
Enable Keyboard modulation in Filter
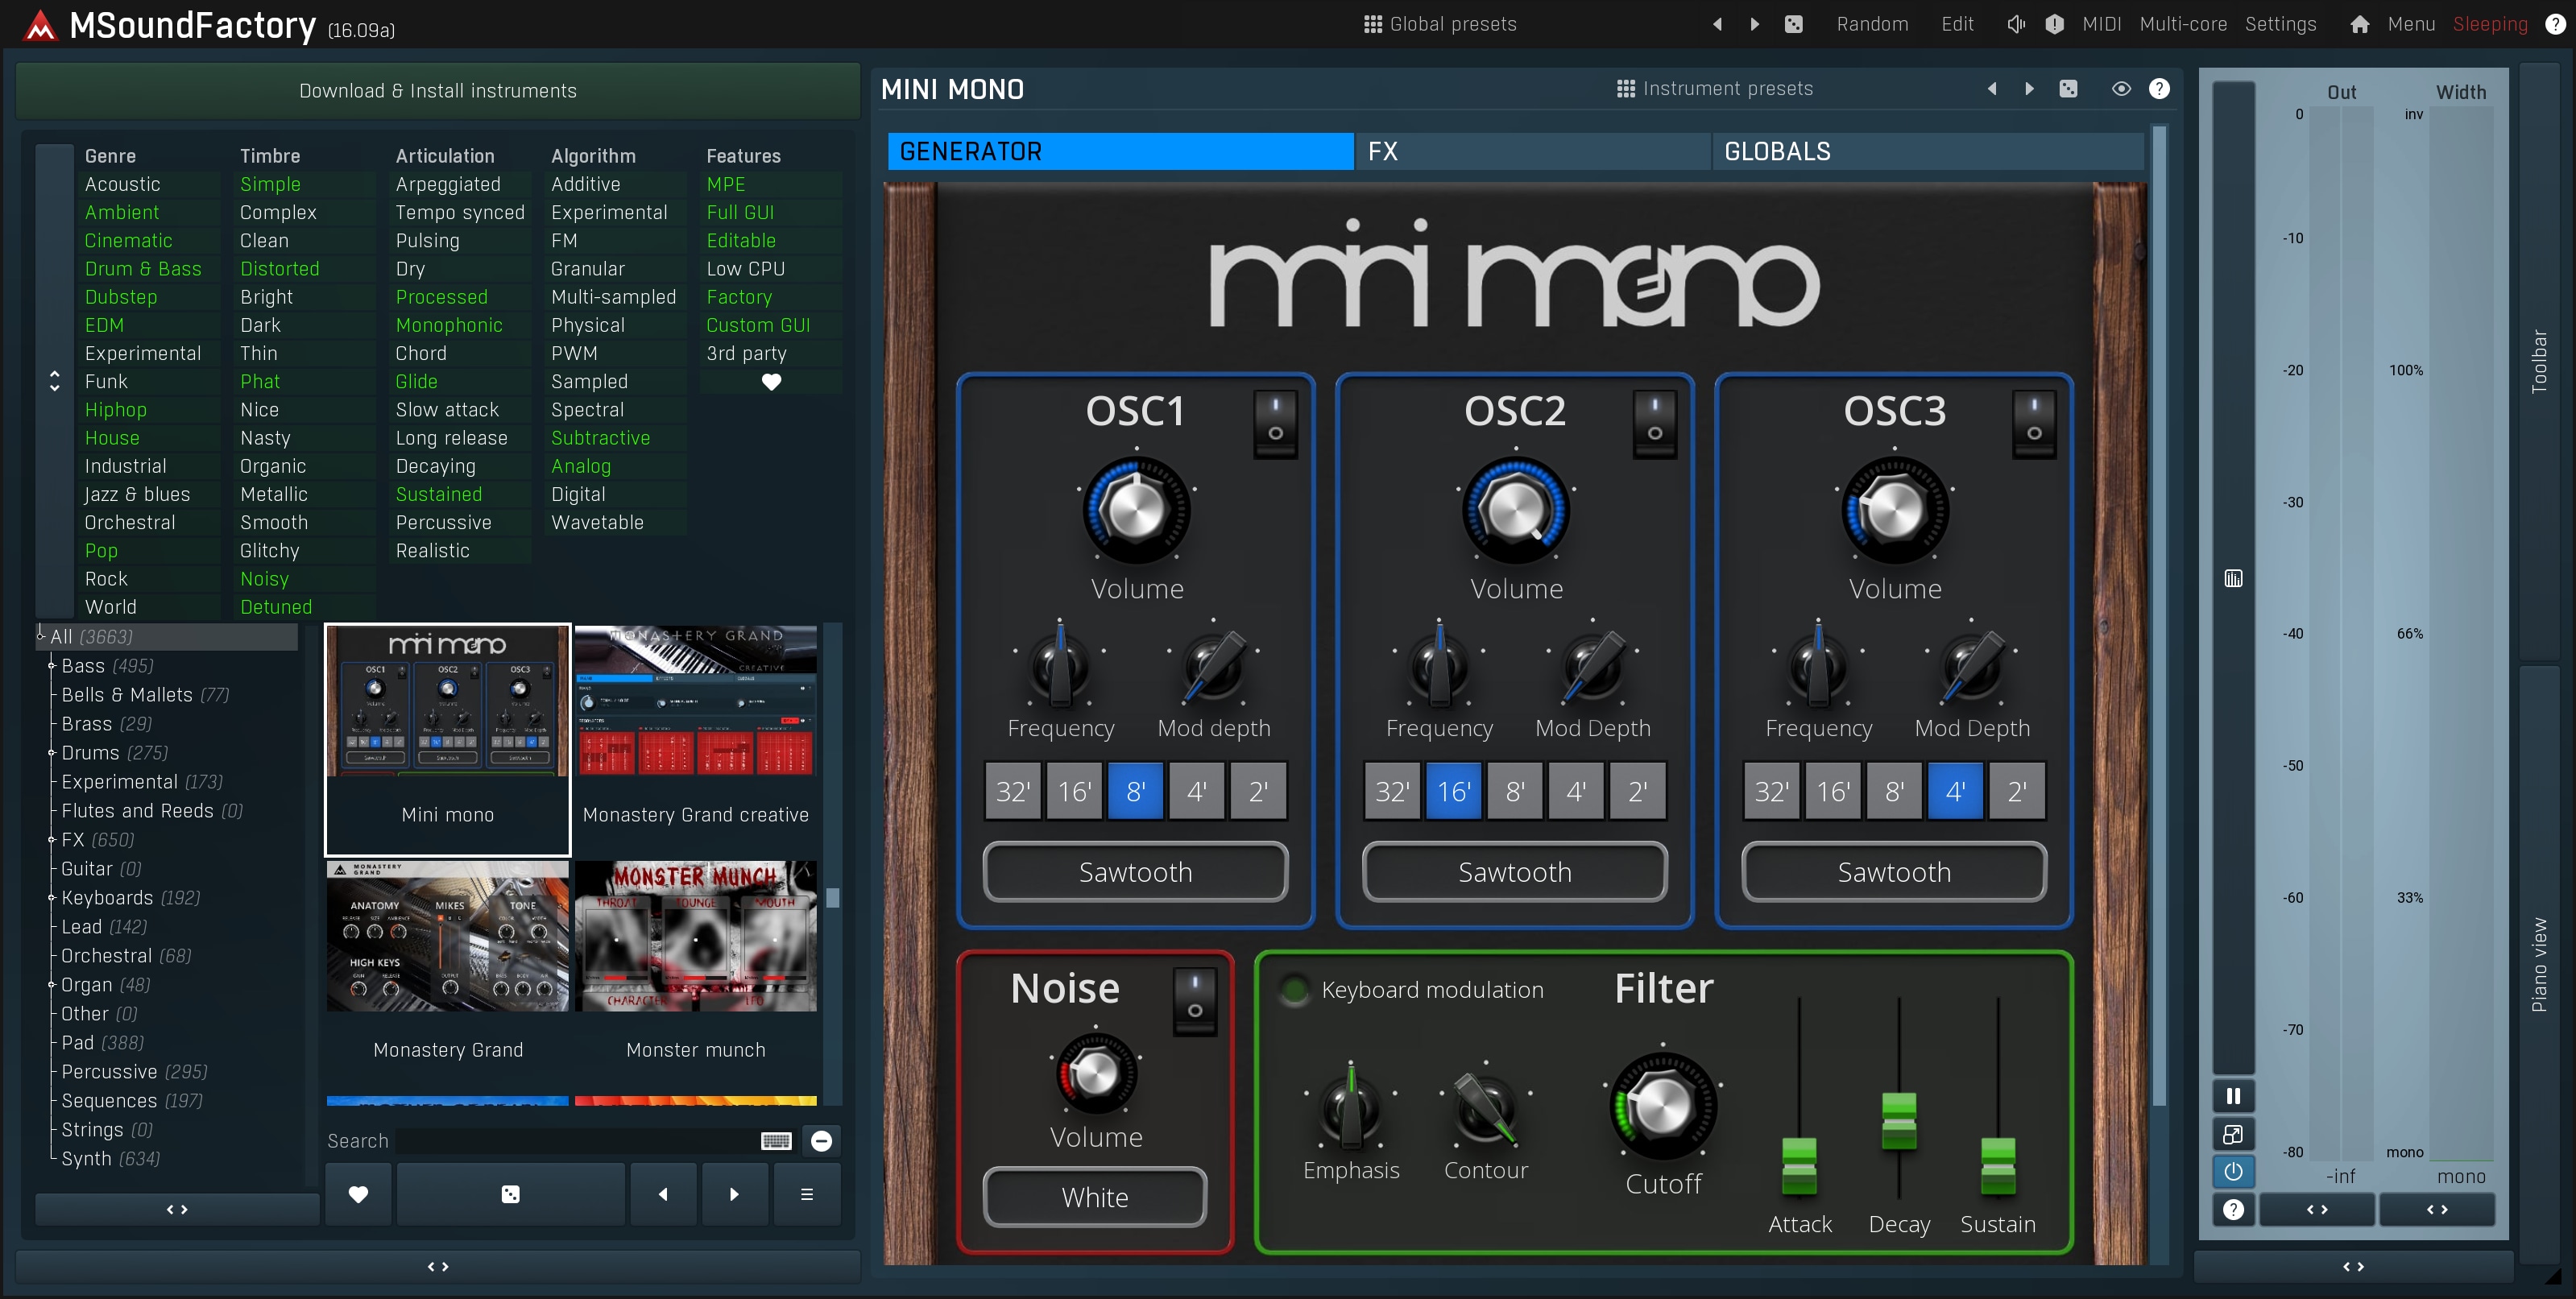click(x=1294, y=990)
